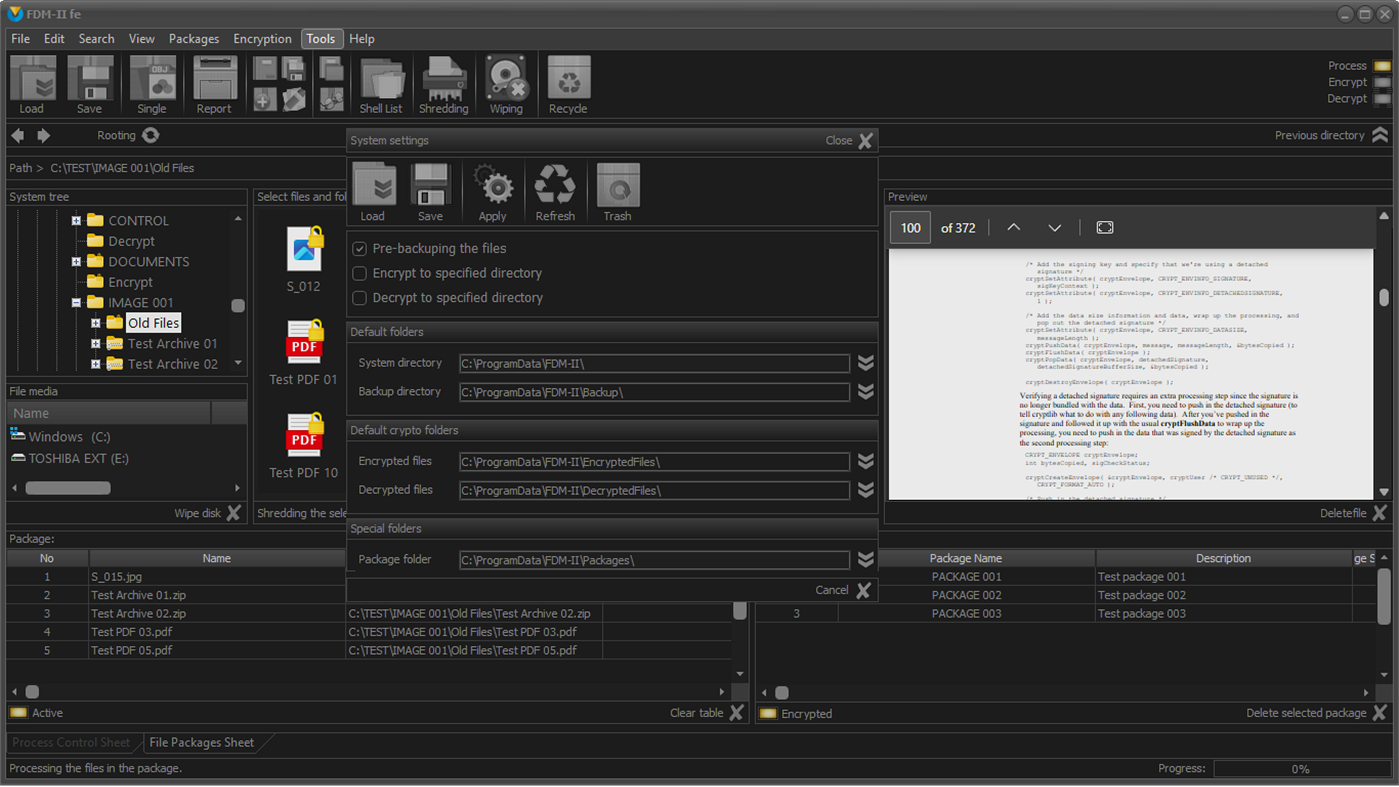
Task: Toggle fullscreen in the Preview pane
Action: (x=1105, y=228)
